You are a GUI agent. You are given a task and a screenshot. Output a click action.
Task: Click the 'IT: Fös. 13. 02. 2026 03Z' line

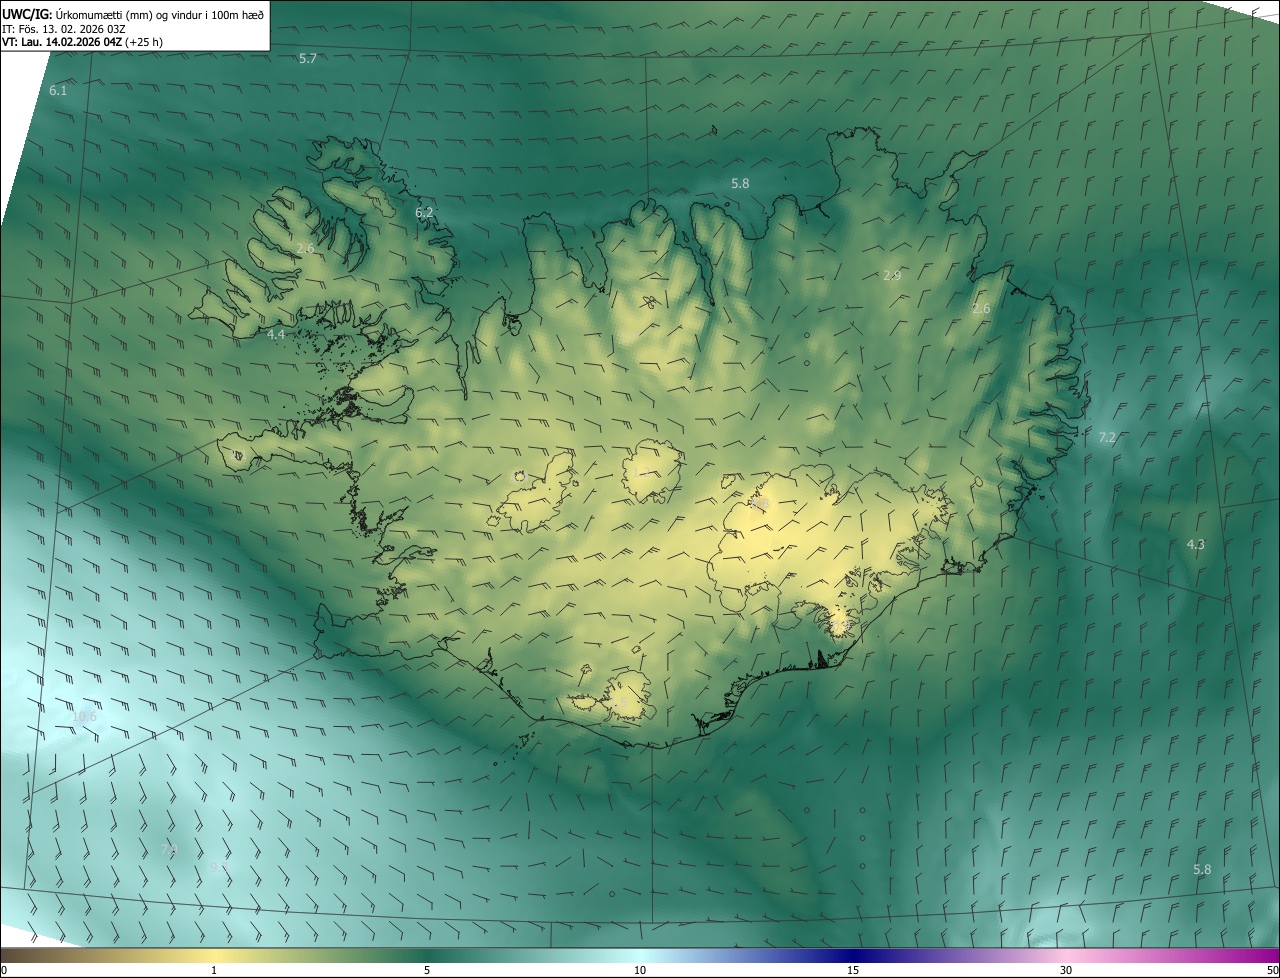64,29
